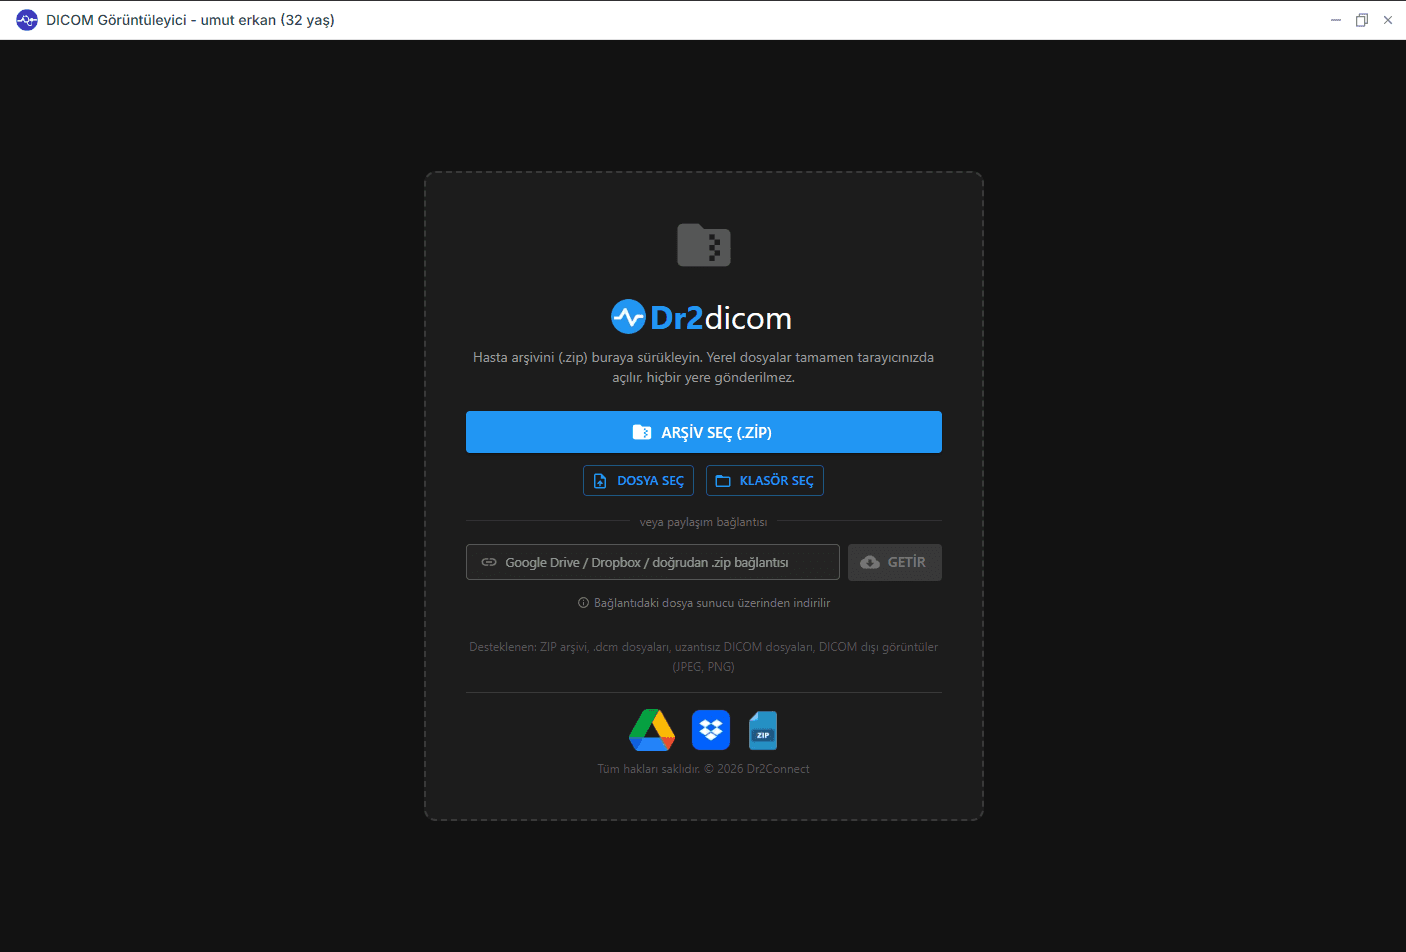Minimize the DICOM Görüntüleyici window

pyautogui.click(x=1336, y=20)
